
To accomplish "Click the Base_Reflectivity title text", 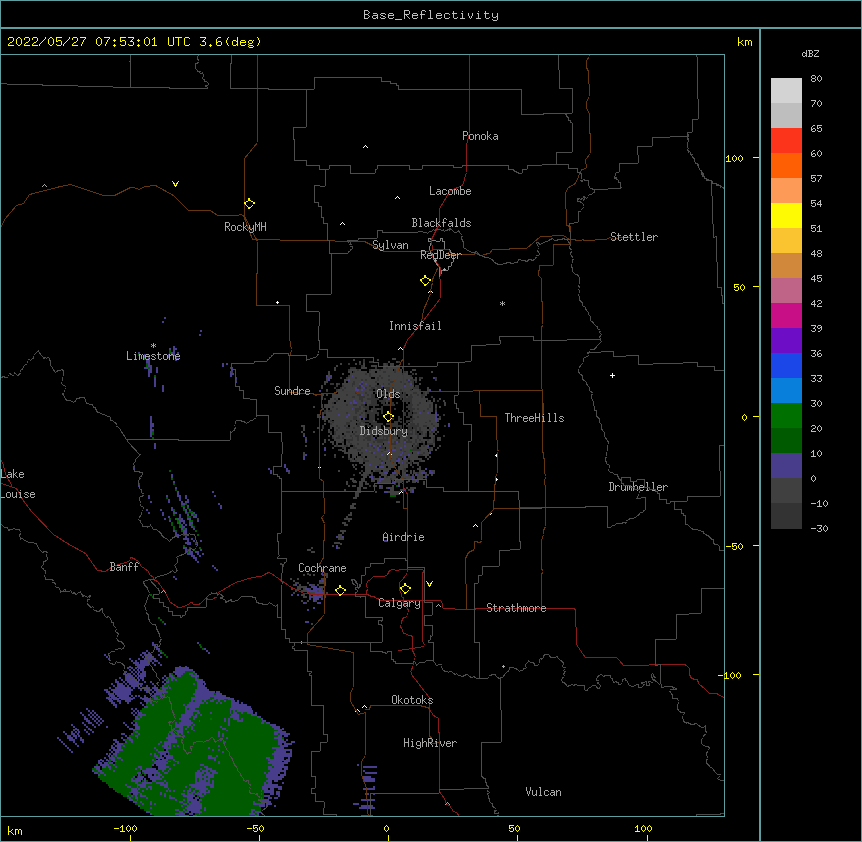I will click(x=431, y=15).
